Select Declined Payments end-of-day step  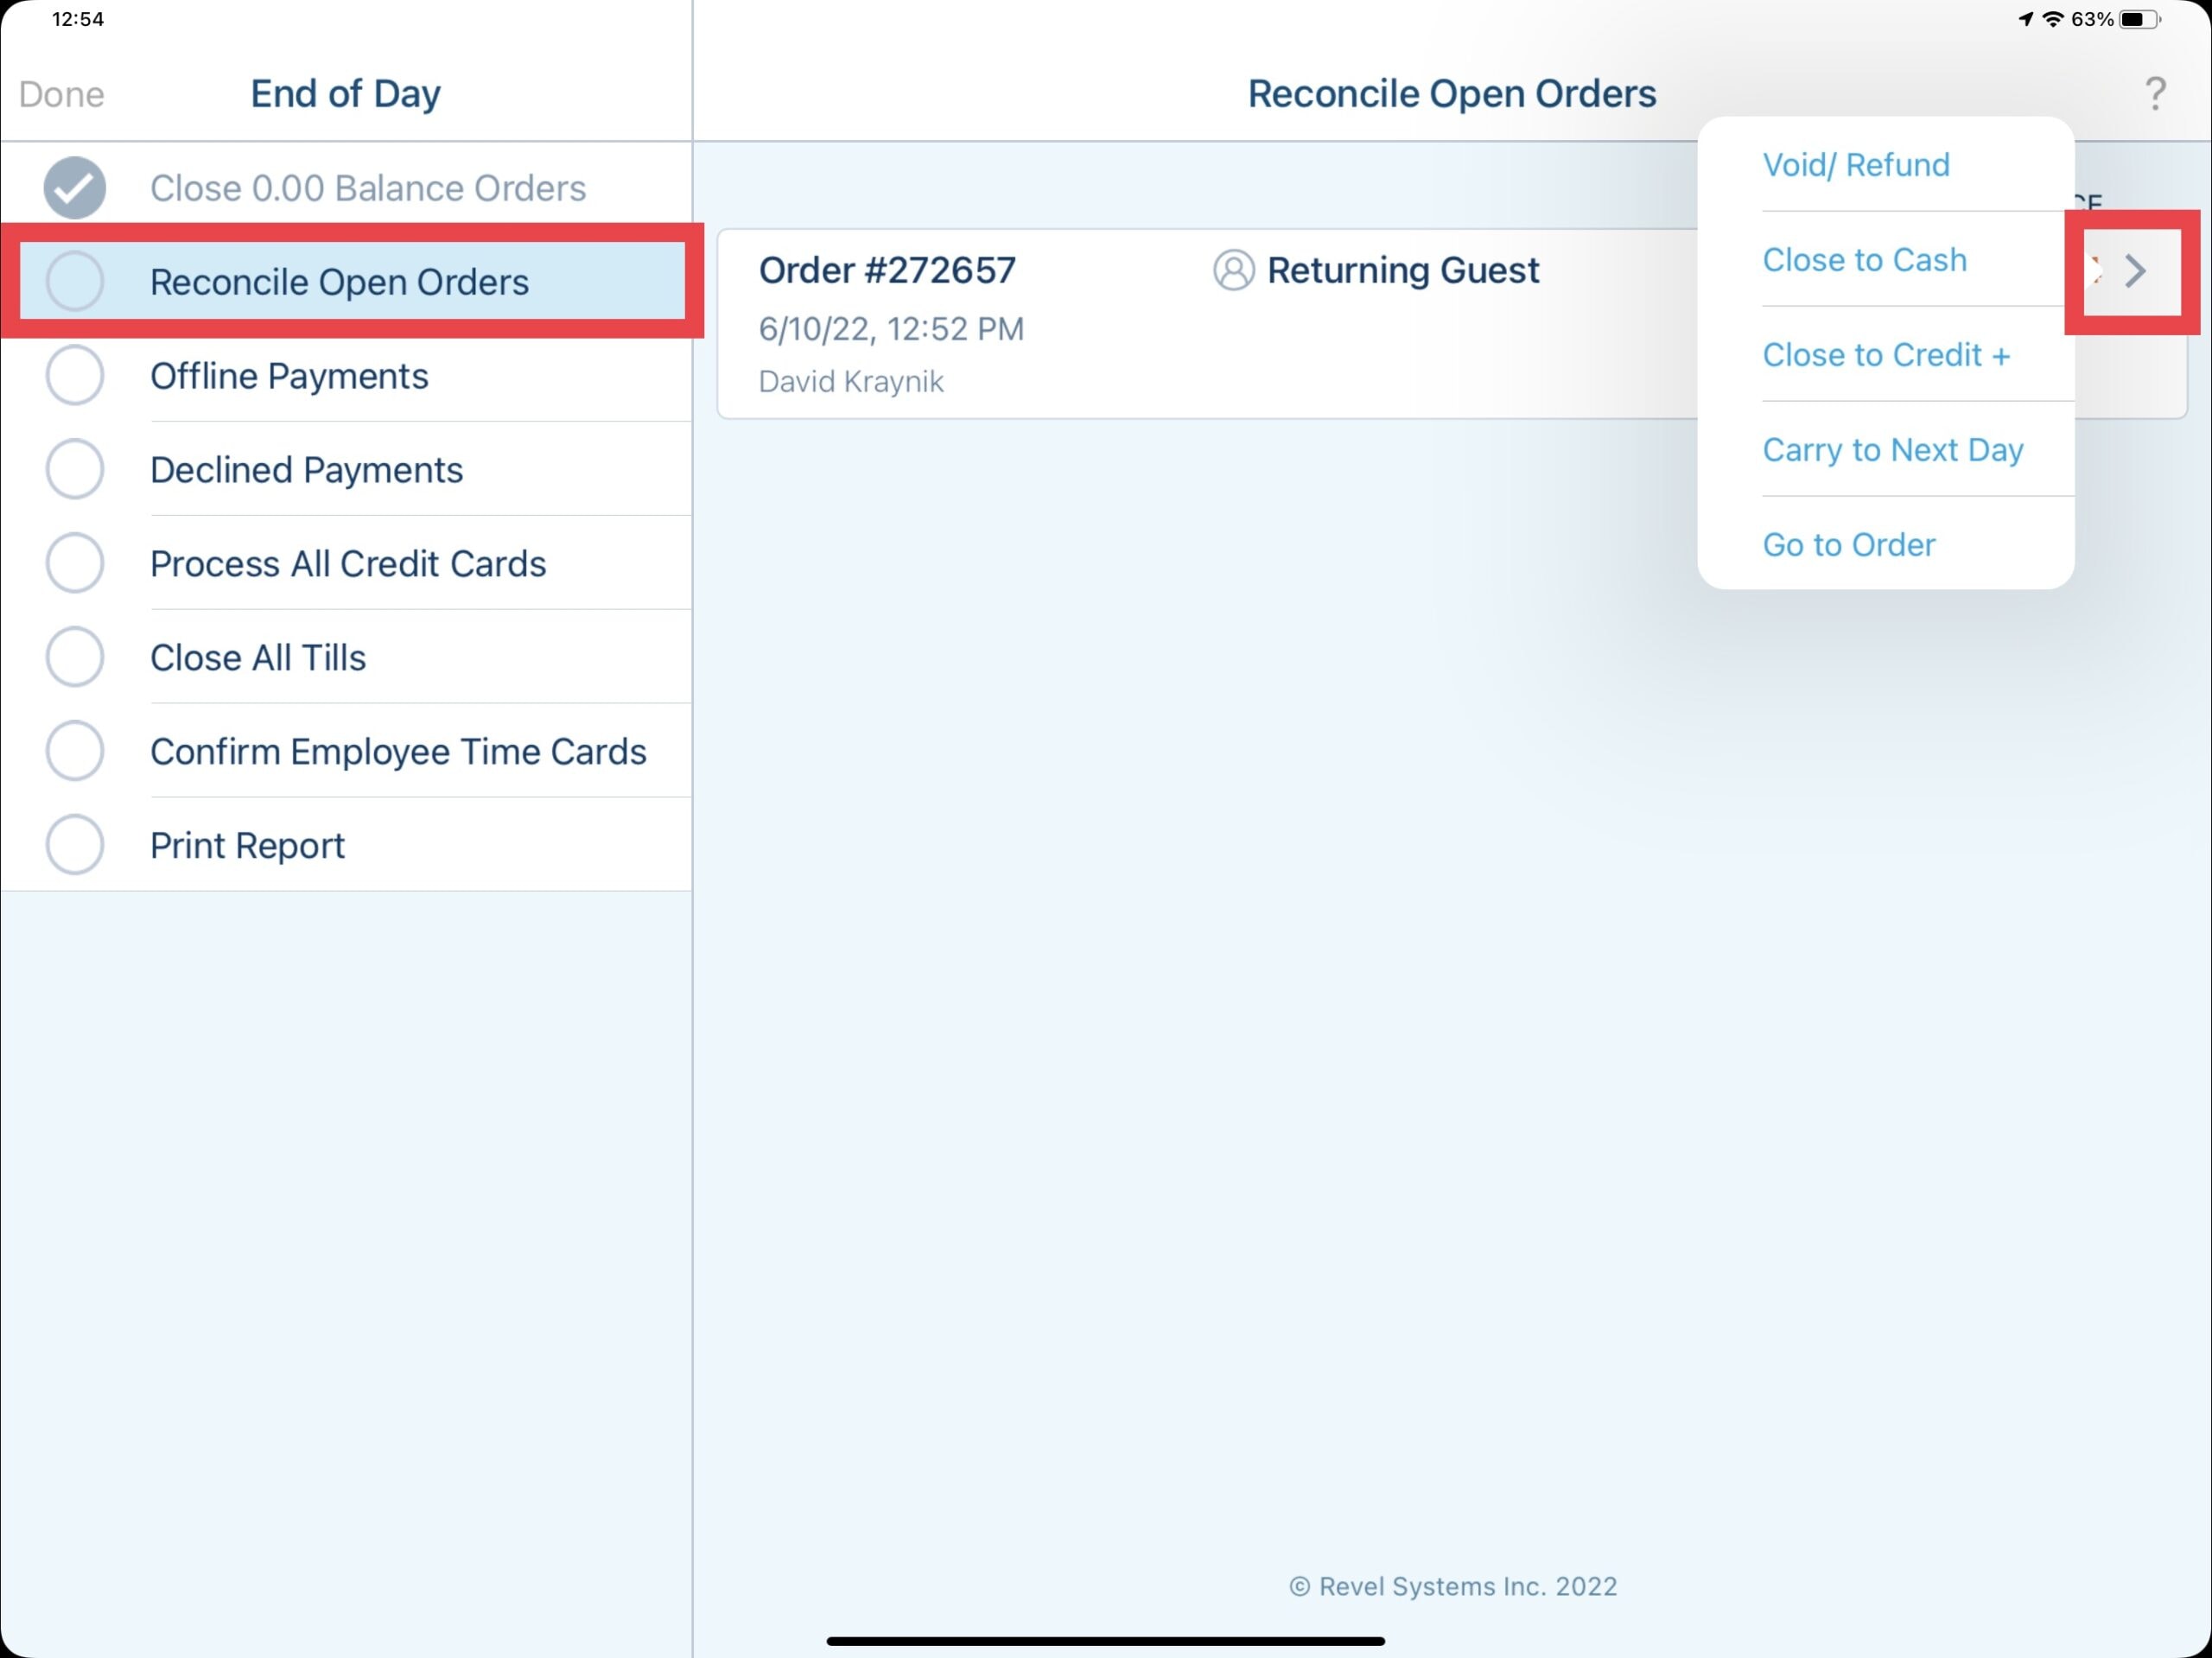pyautogui.click(x=305, y=468)
